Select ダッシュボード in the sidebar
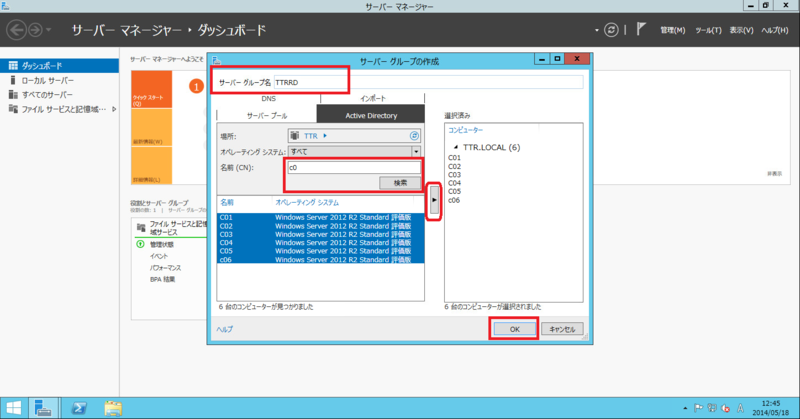Screen dimensions: 800x419 pos(59,65)
